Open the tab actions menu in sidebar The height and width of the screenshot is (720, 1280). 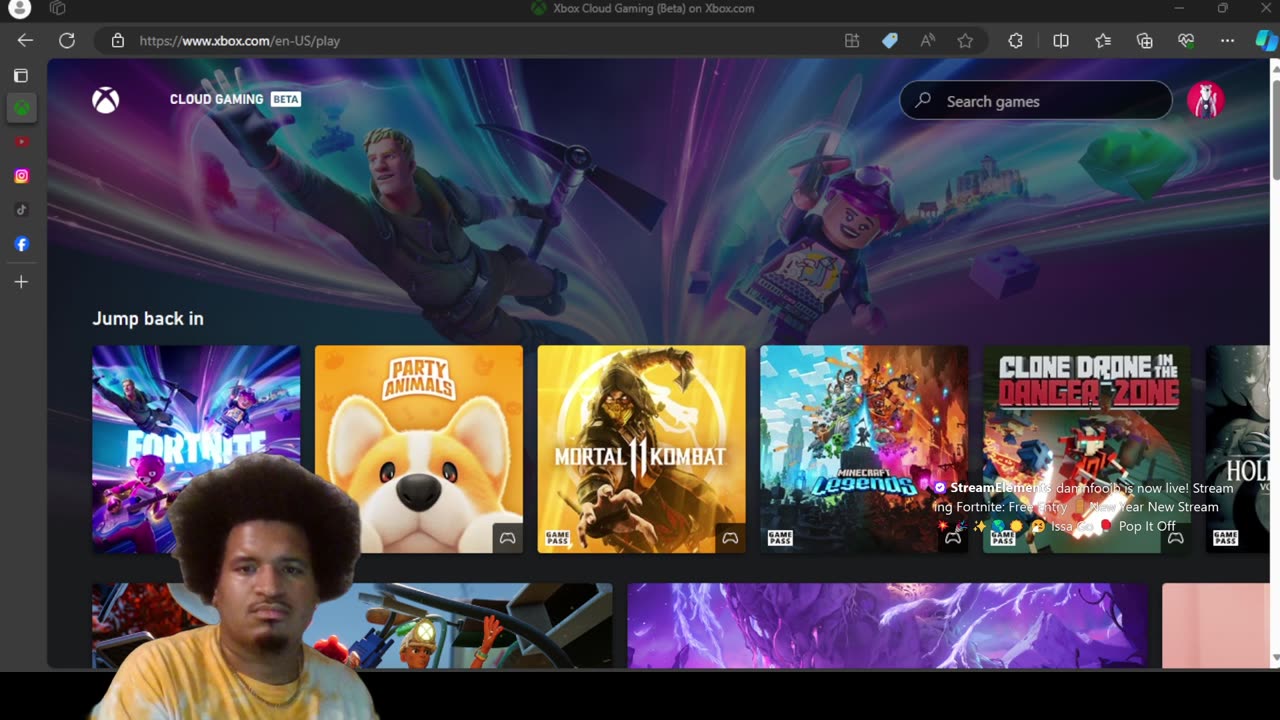[x=21, y=76]
